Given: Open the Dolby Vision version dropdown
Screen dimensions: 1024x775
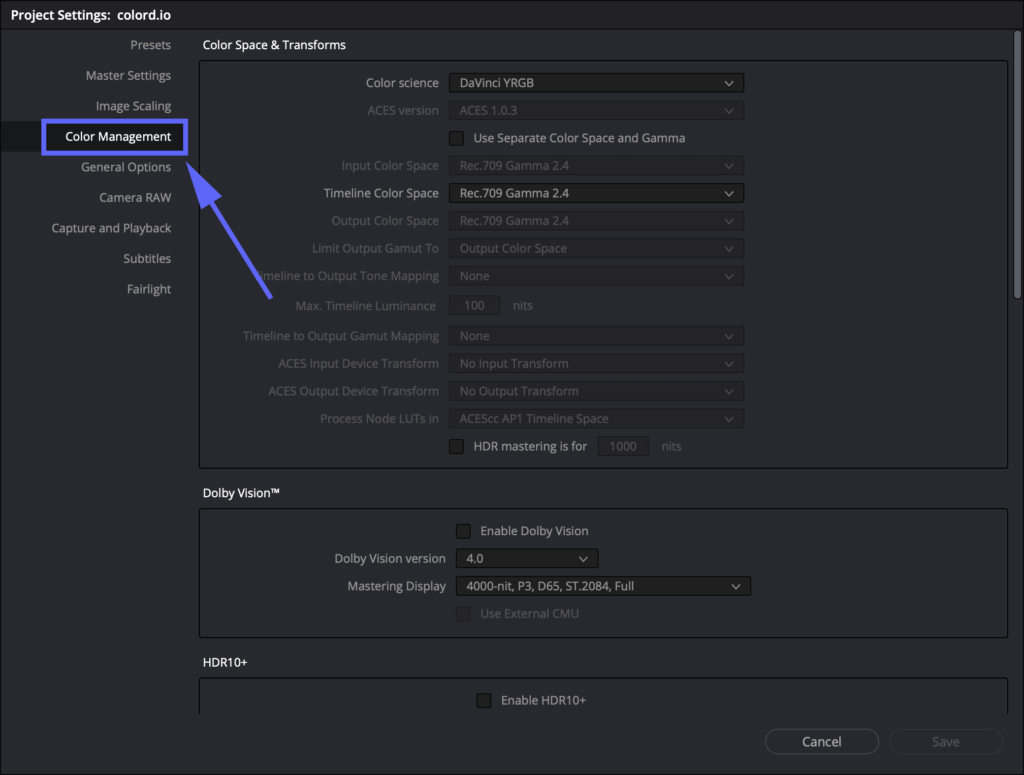Looking at the screenshot, I should click(527, 558).
